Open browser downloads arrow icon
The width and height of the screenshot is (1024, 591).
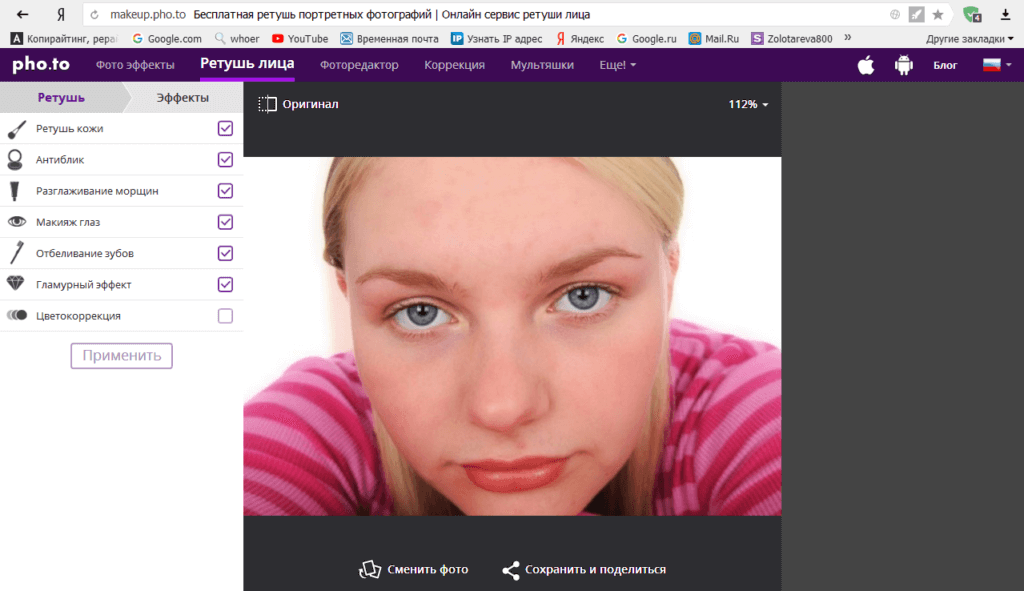click(x=1006, y=15)
